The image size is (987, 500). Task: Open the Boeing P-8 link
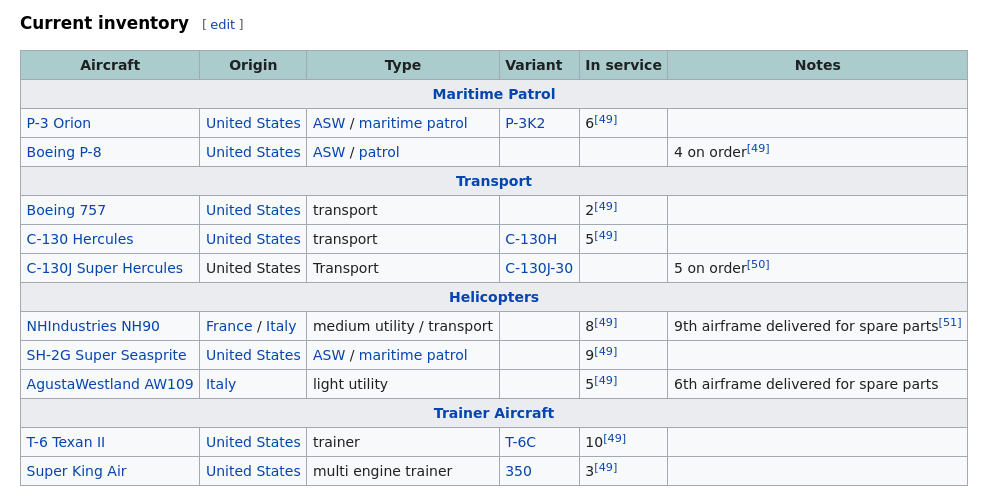click(x=64, y=153)
